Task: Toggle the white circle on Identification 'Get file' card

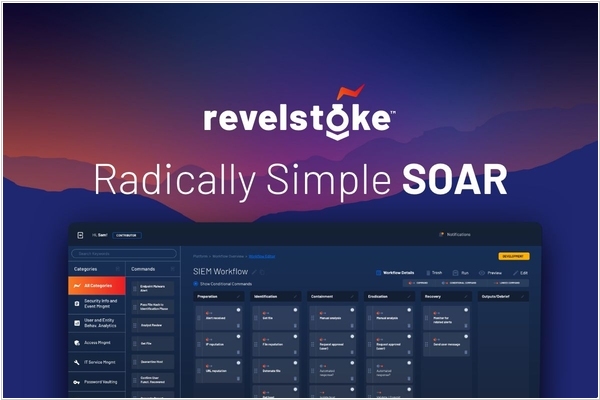Action: (295, 310)
